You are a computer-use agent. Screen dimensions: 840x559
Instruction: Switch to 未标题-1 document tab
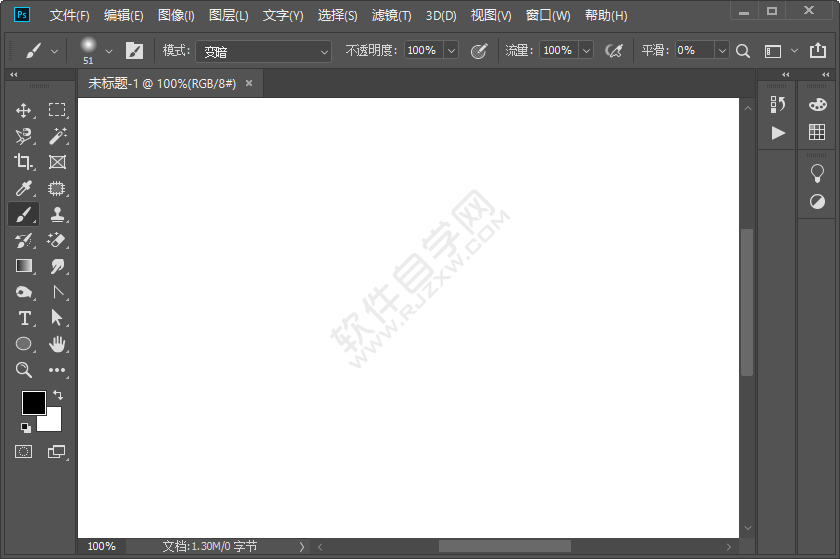[162, 83]
